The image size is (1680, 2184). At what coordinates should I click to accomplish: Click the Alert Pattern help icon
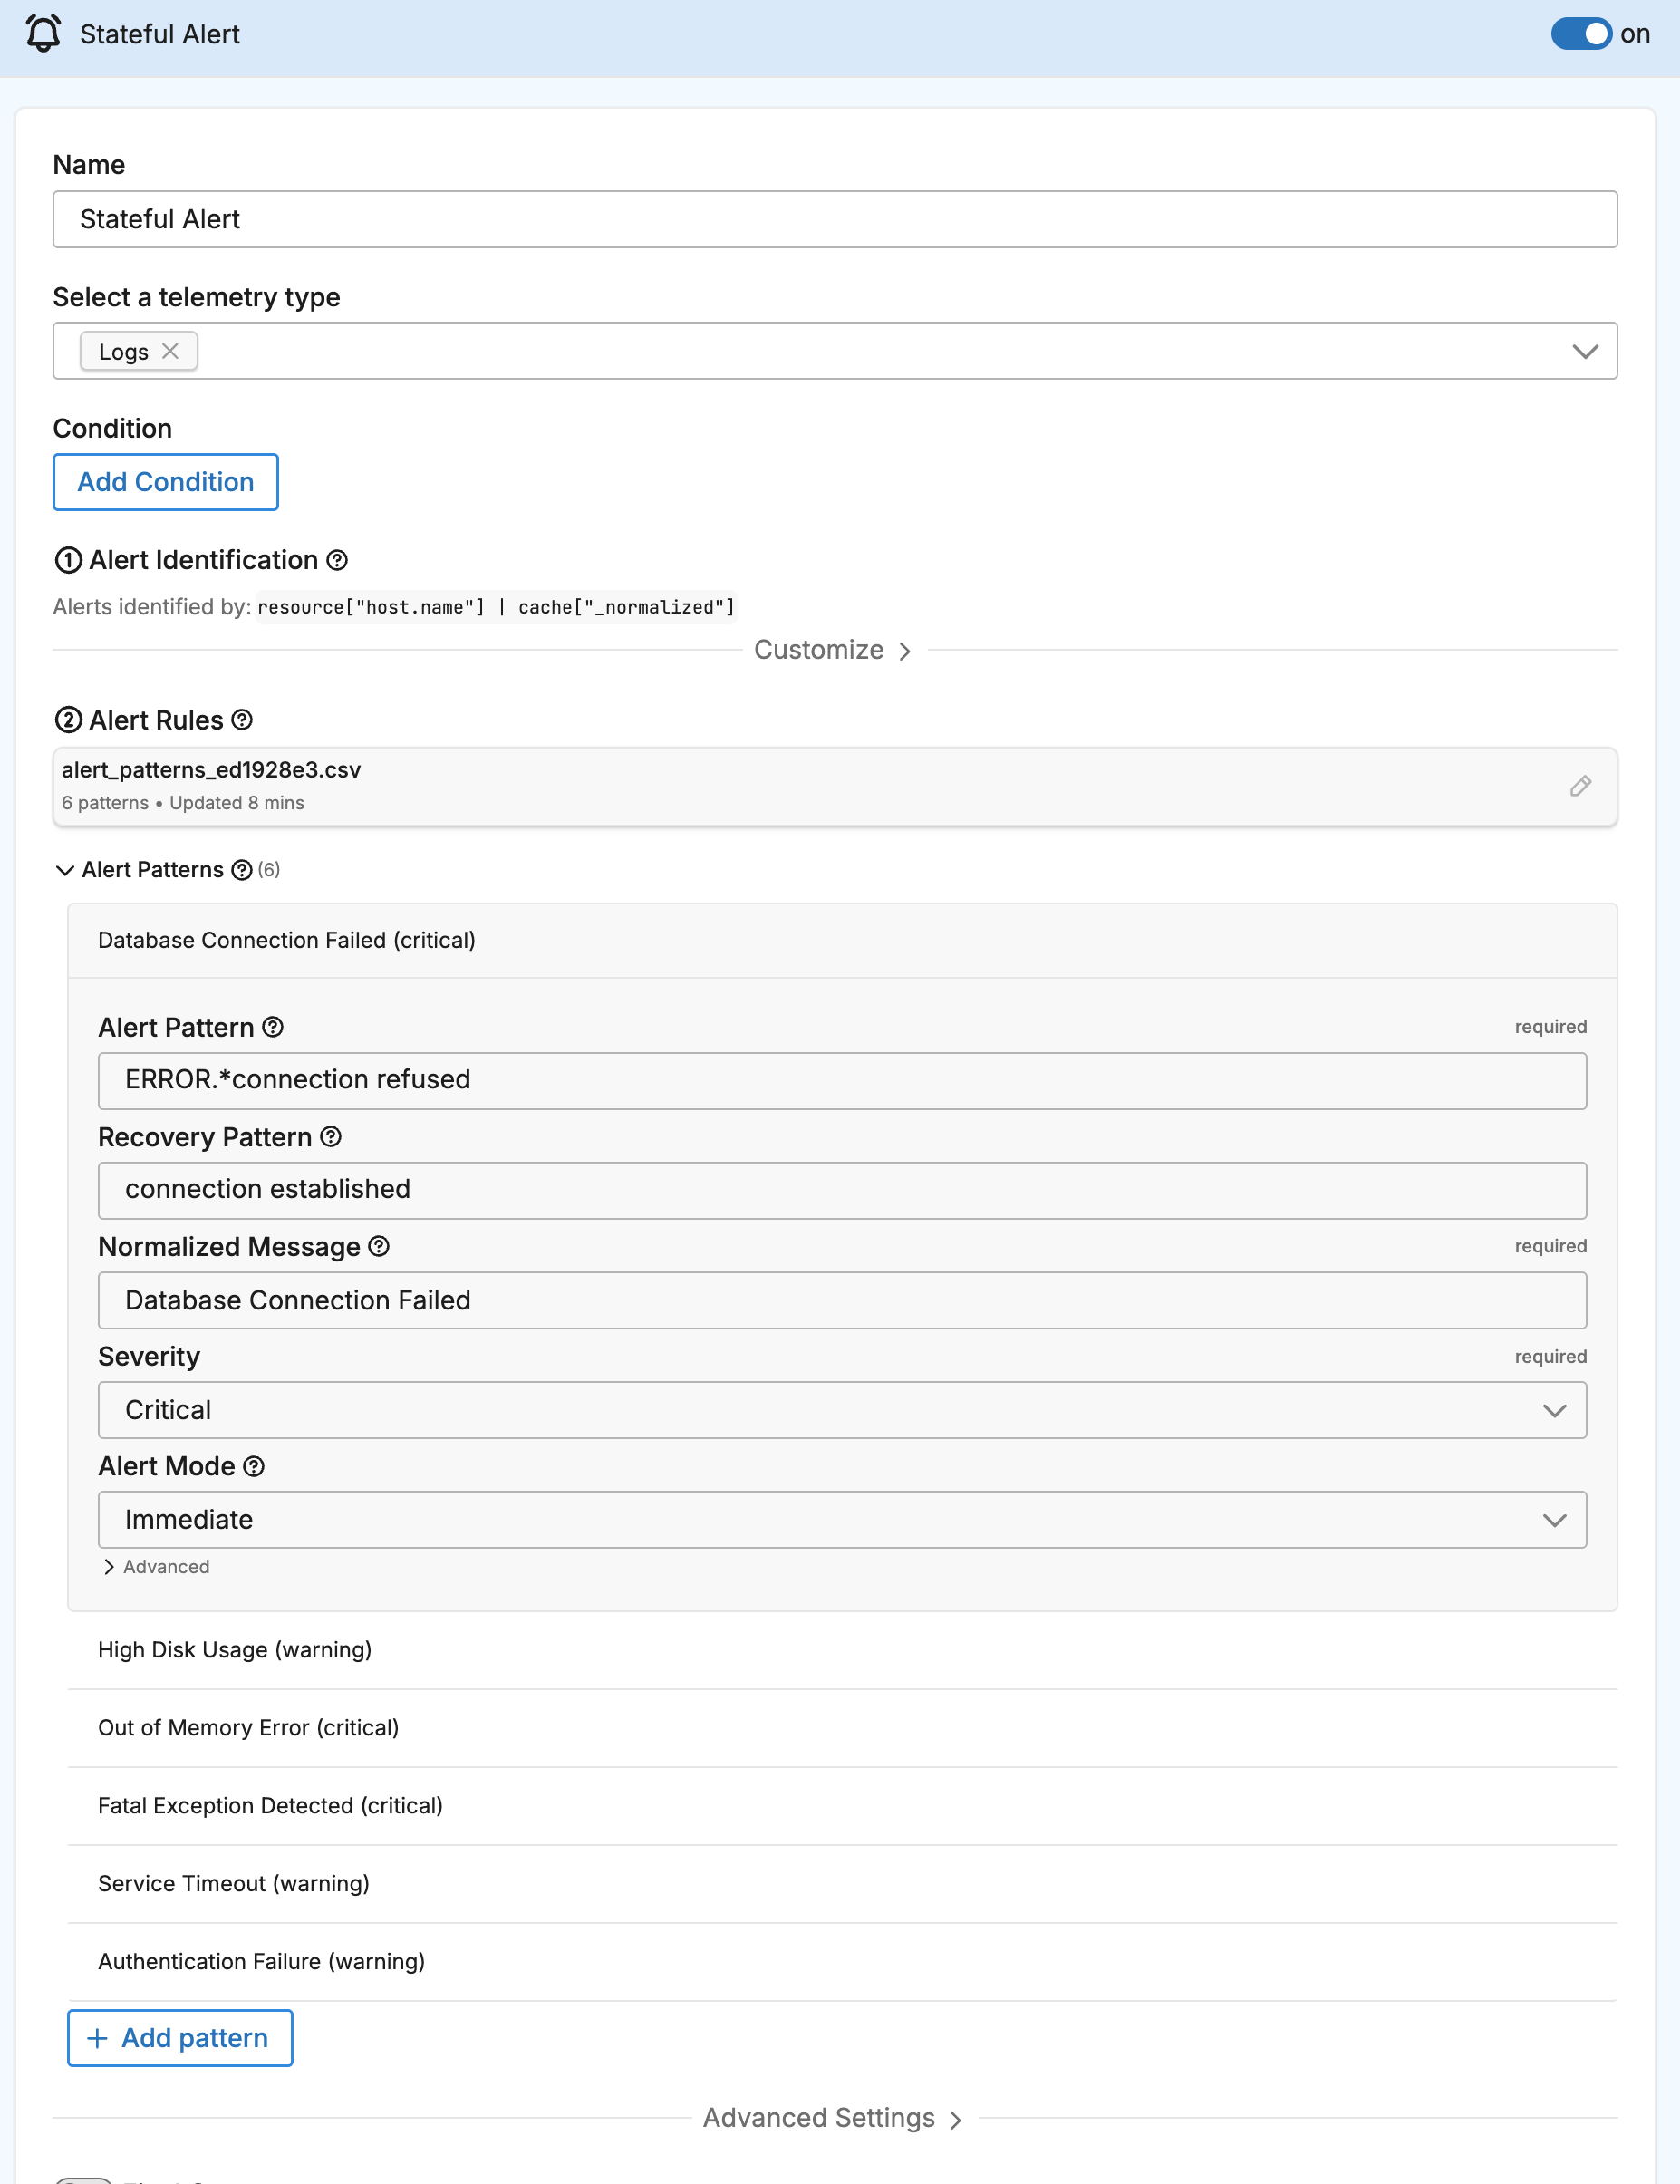click(x=272, y=1027)
